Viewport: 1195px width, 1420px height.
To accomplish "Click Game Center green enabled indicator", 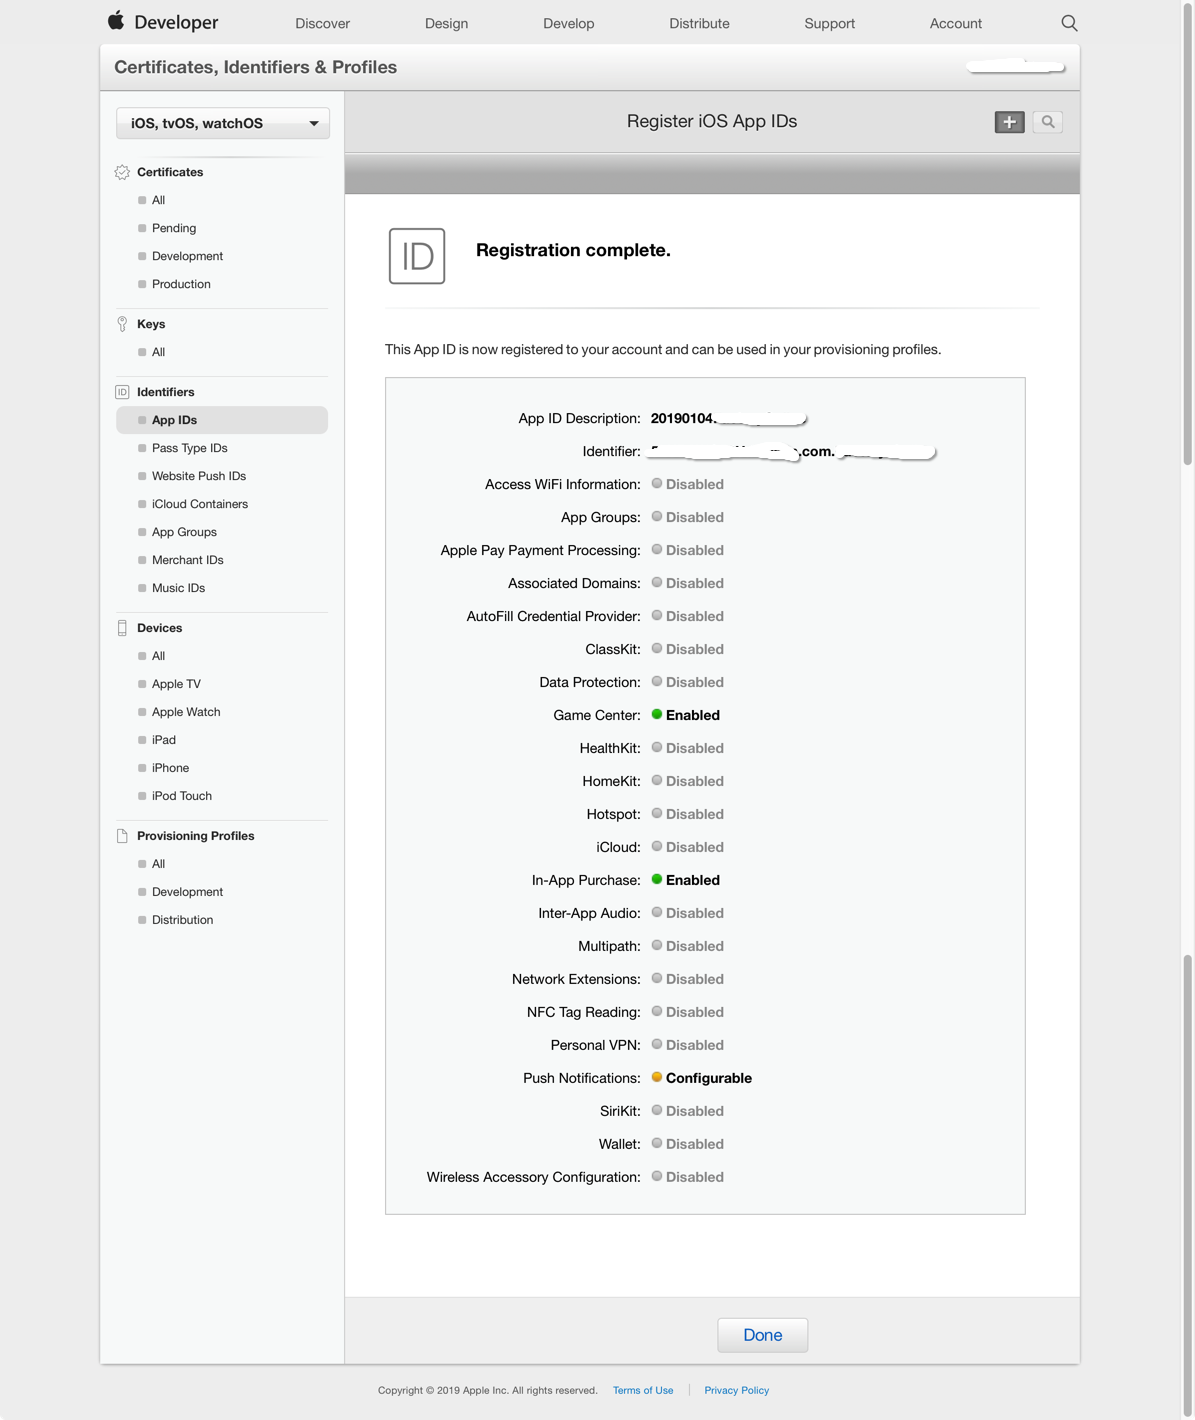I will pyautogui.click(x=657, y=714).
